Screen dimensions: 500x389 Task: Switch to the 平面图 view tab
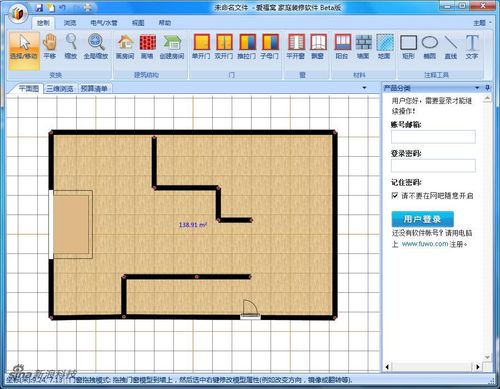coord(28,88)
